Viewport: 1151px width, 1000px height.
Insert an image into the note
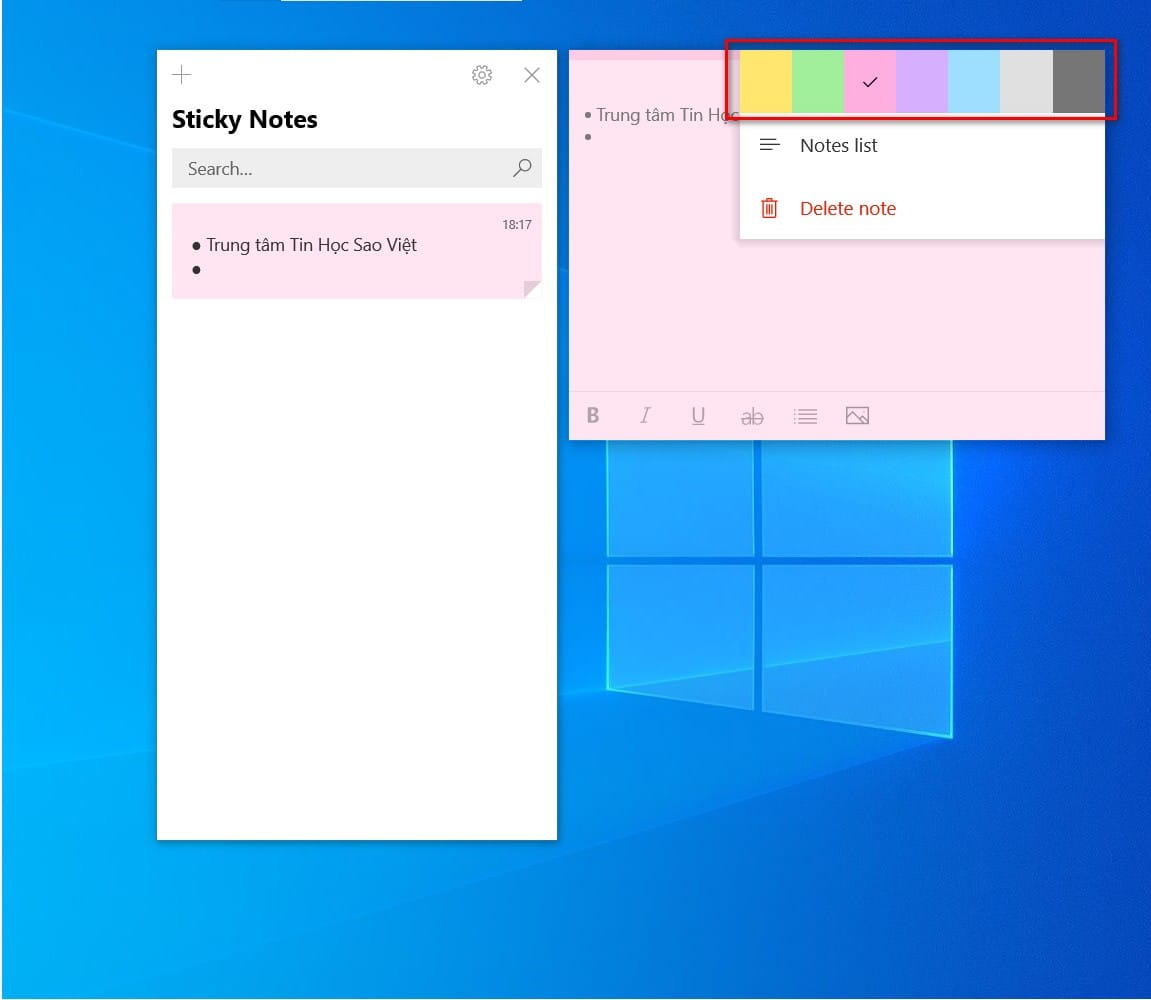(x=857, y=416)
